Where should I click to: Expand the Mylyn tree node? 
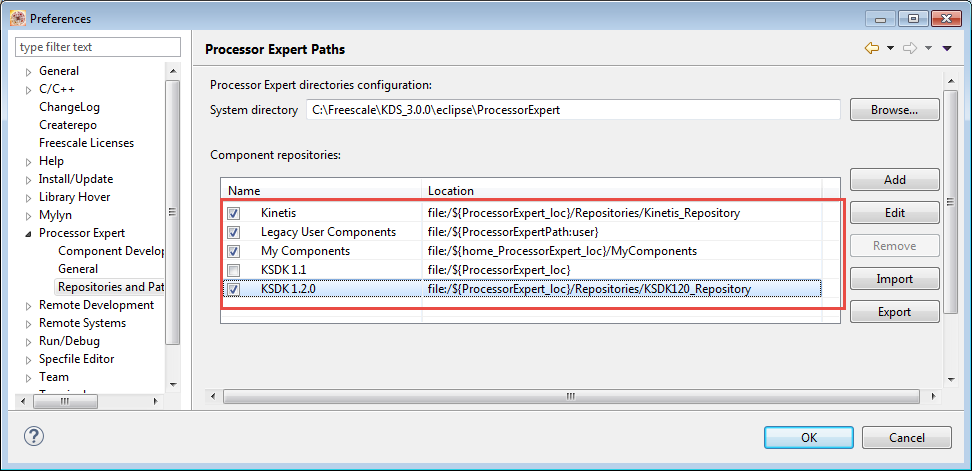tap(28, 216)
